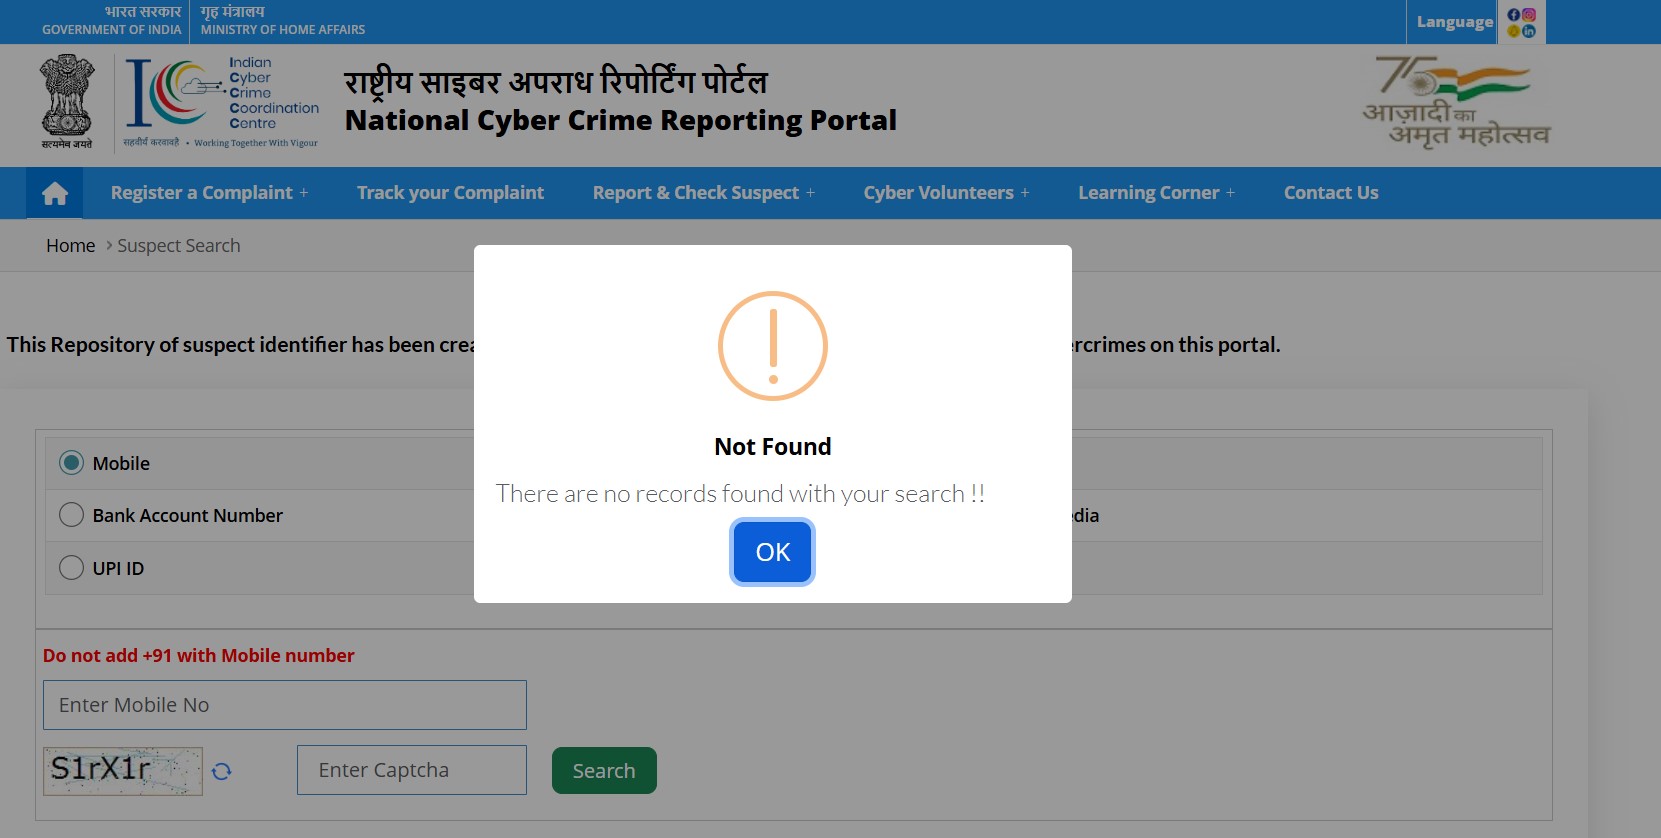The image size is (1661, 838).
Task: Click the Enter Captcha text field
Action: pos(411,770)
